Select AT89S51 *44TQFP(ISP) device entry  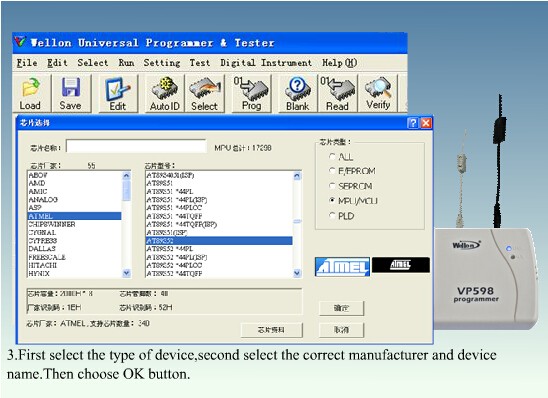(x=219, y=224)
